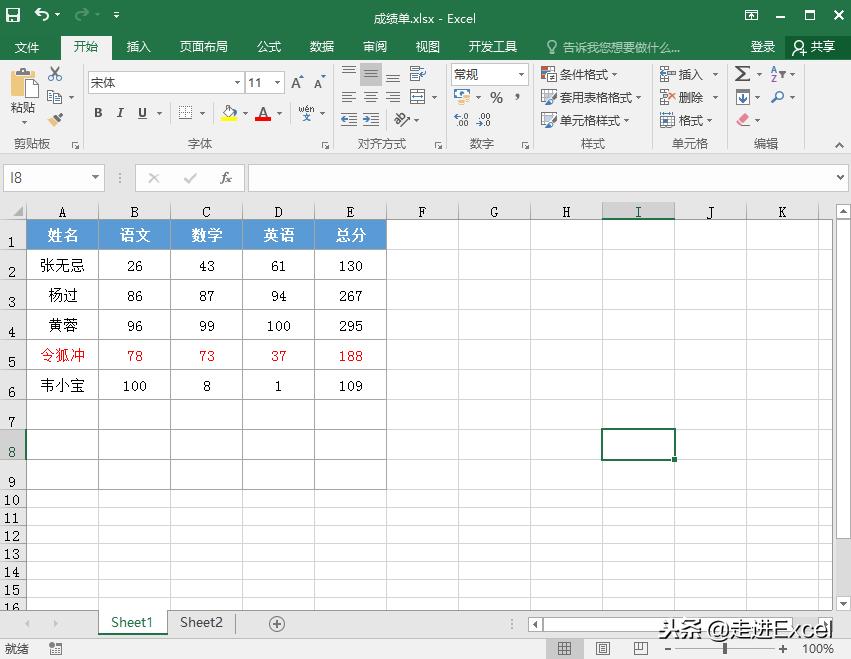Click the 登录 sign-in button
This screenshot has height=659, width=851.
(x=762, y=46)
